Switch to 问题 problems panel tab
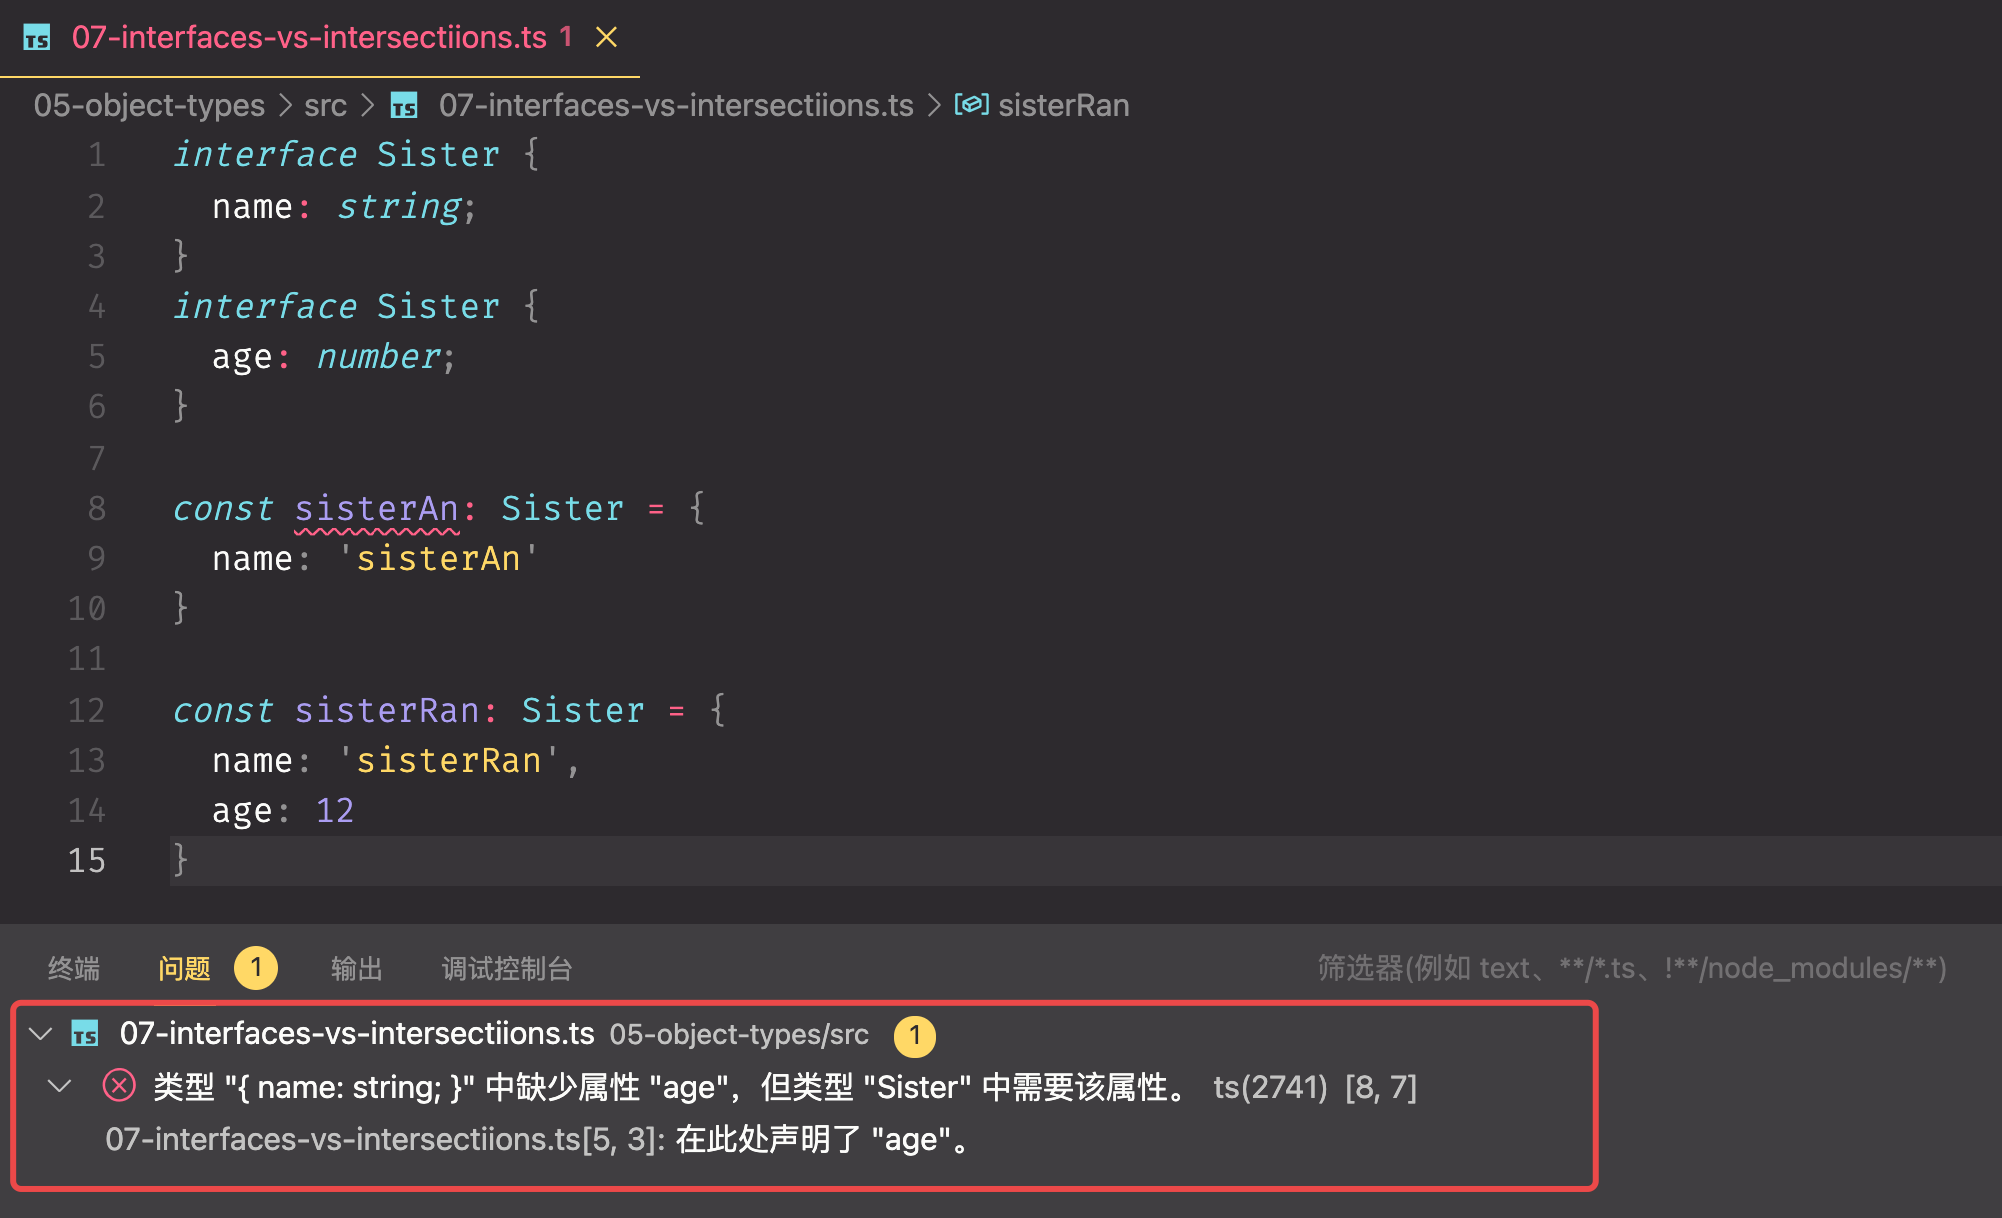The image size is (2002, 1218). click(x=185, y=968)
